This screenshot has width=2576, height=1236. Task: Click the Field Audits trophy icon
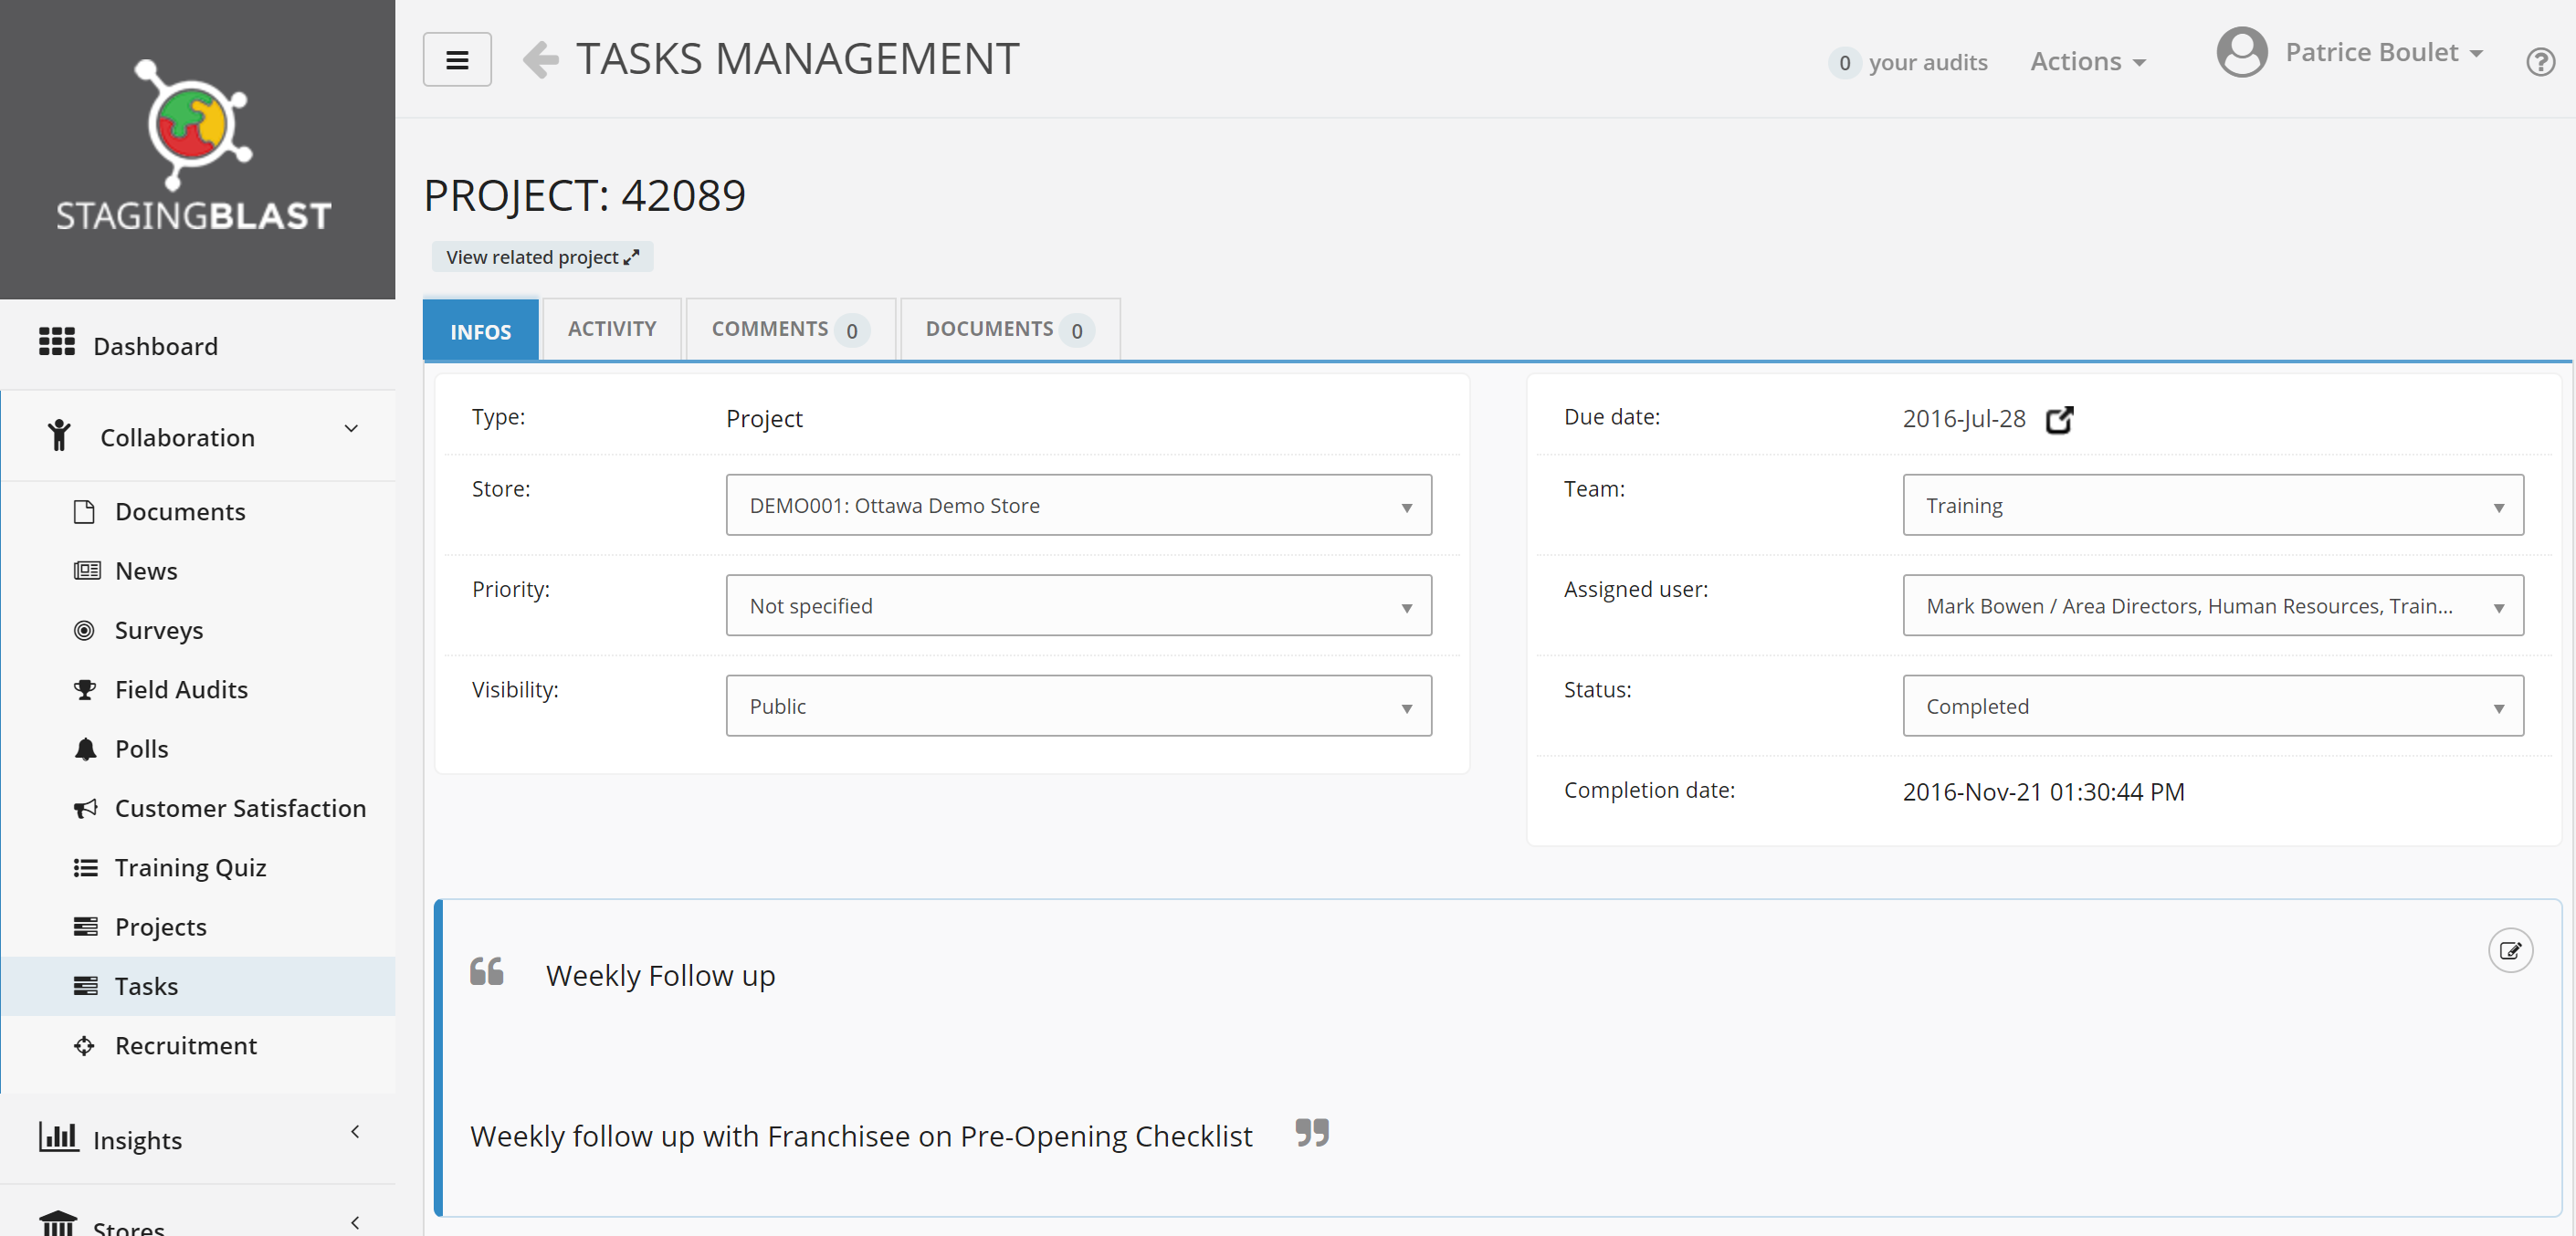click(85, 690)
